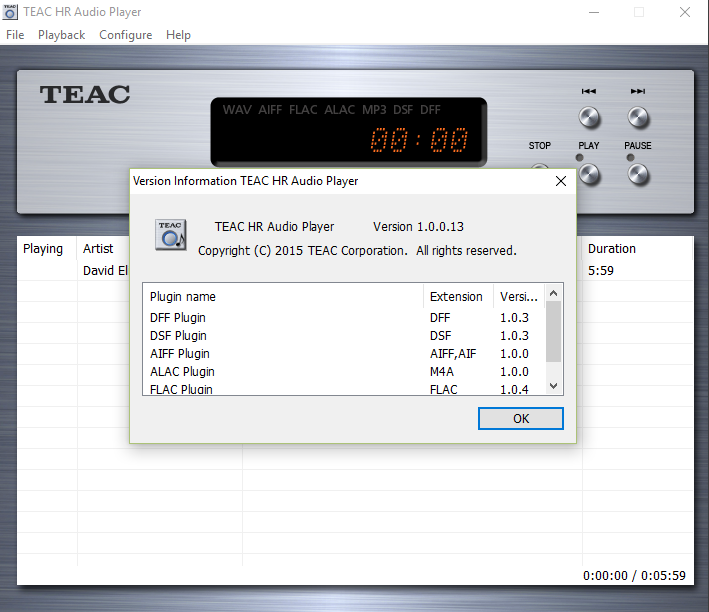Click the 5:59 duration cell
The height and width of the screenshot is (612, 709).
click(600, 270)
